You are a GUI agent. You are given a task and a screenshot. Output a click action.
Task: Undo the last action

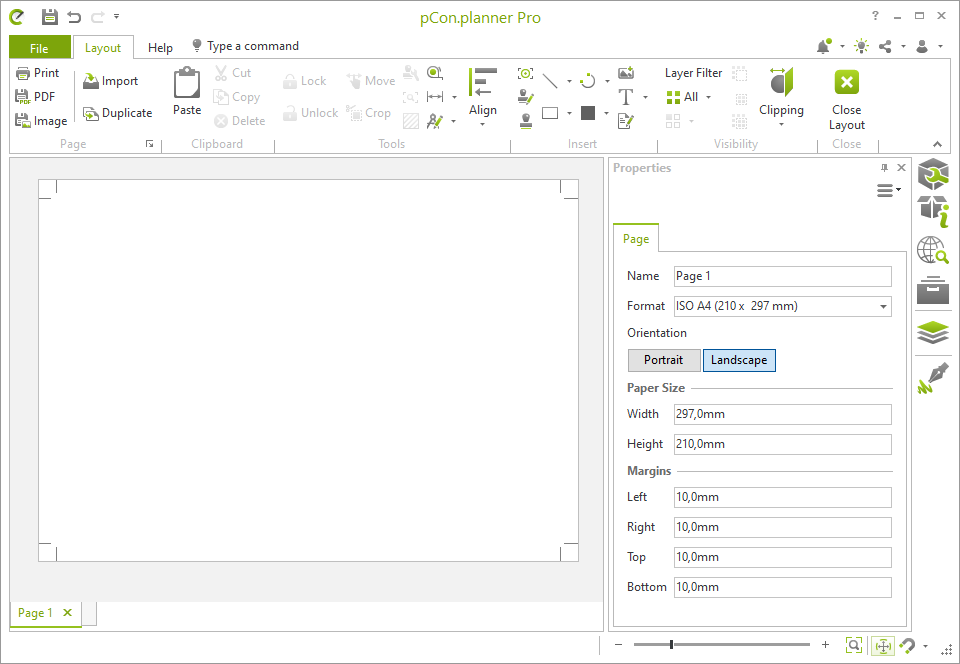pos(74,17)
